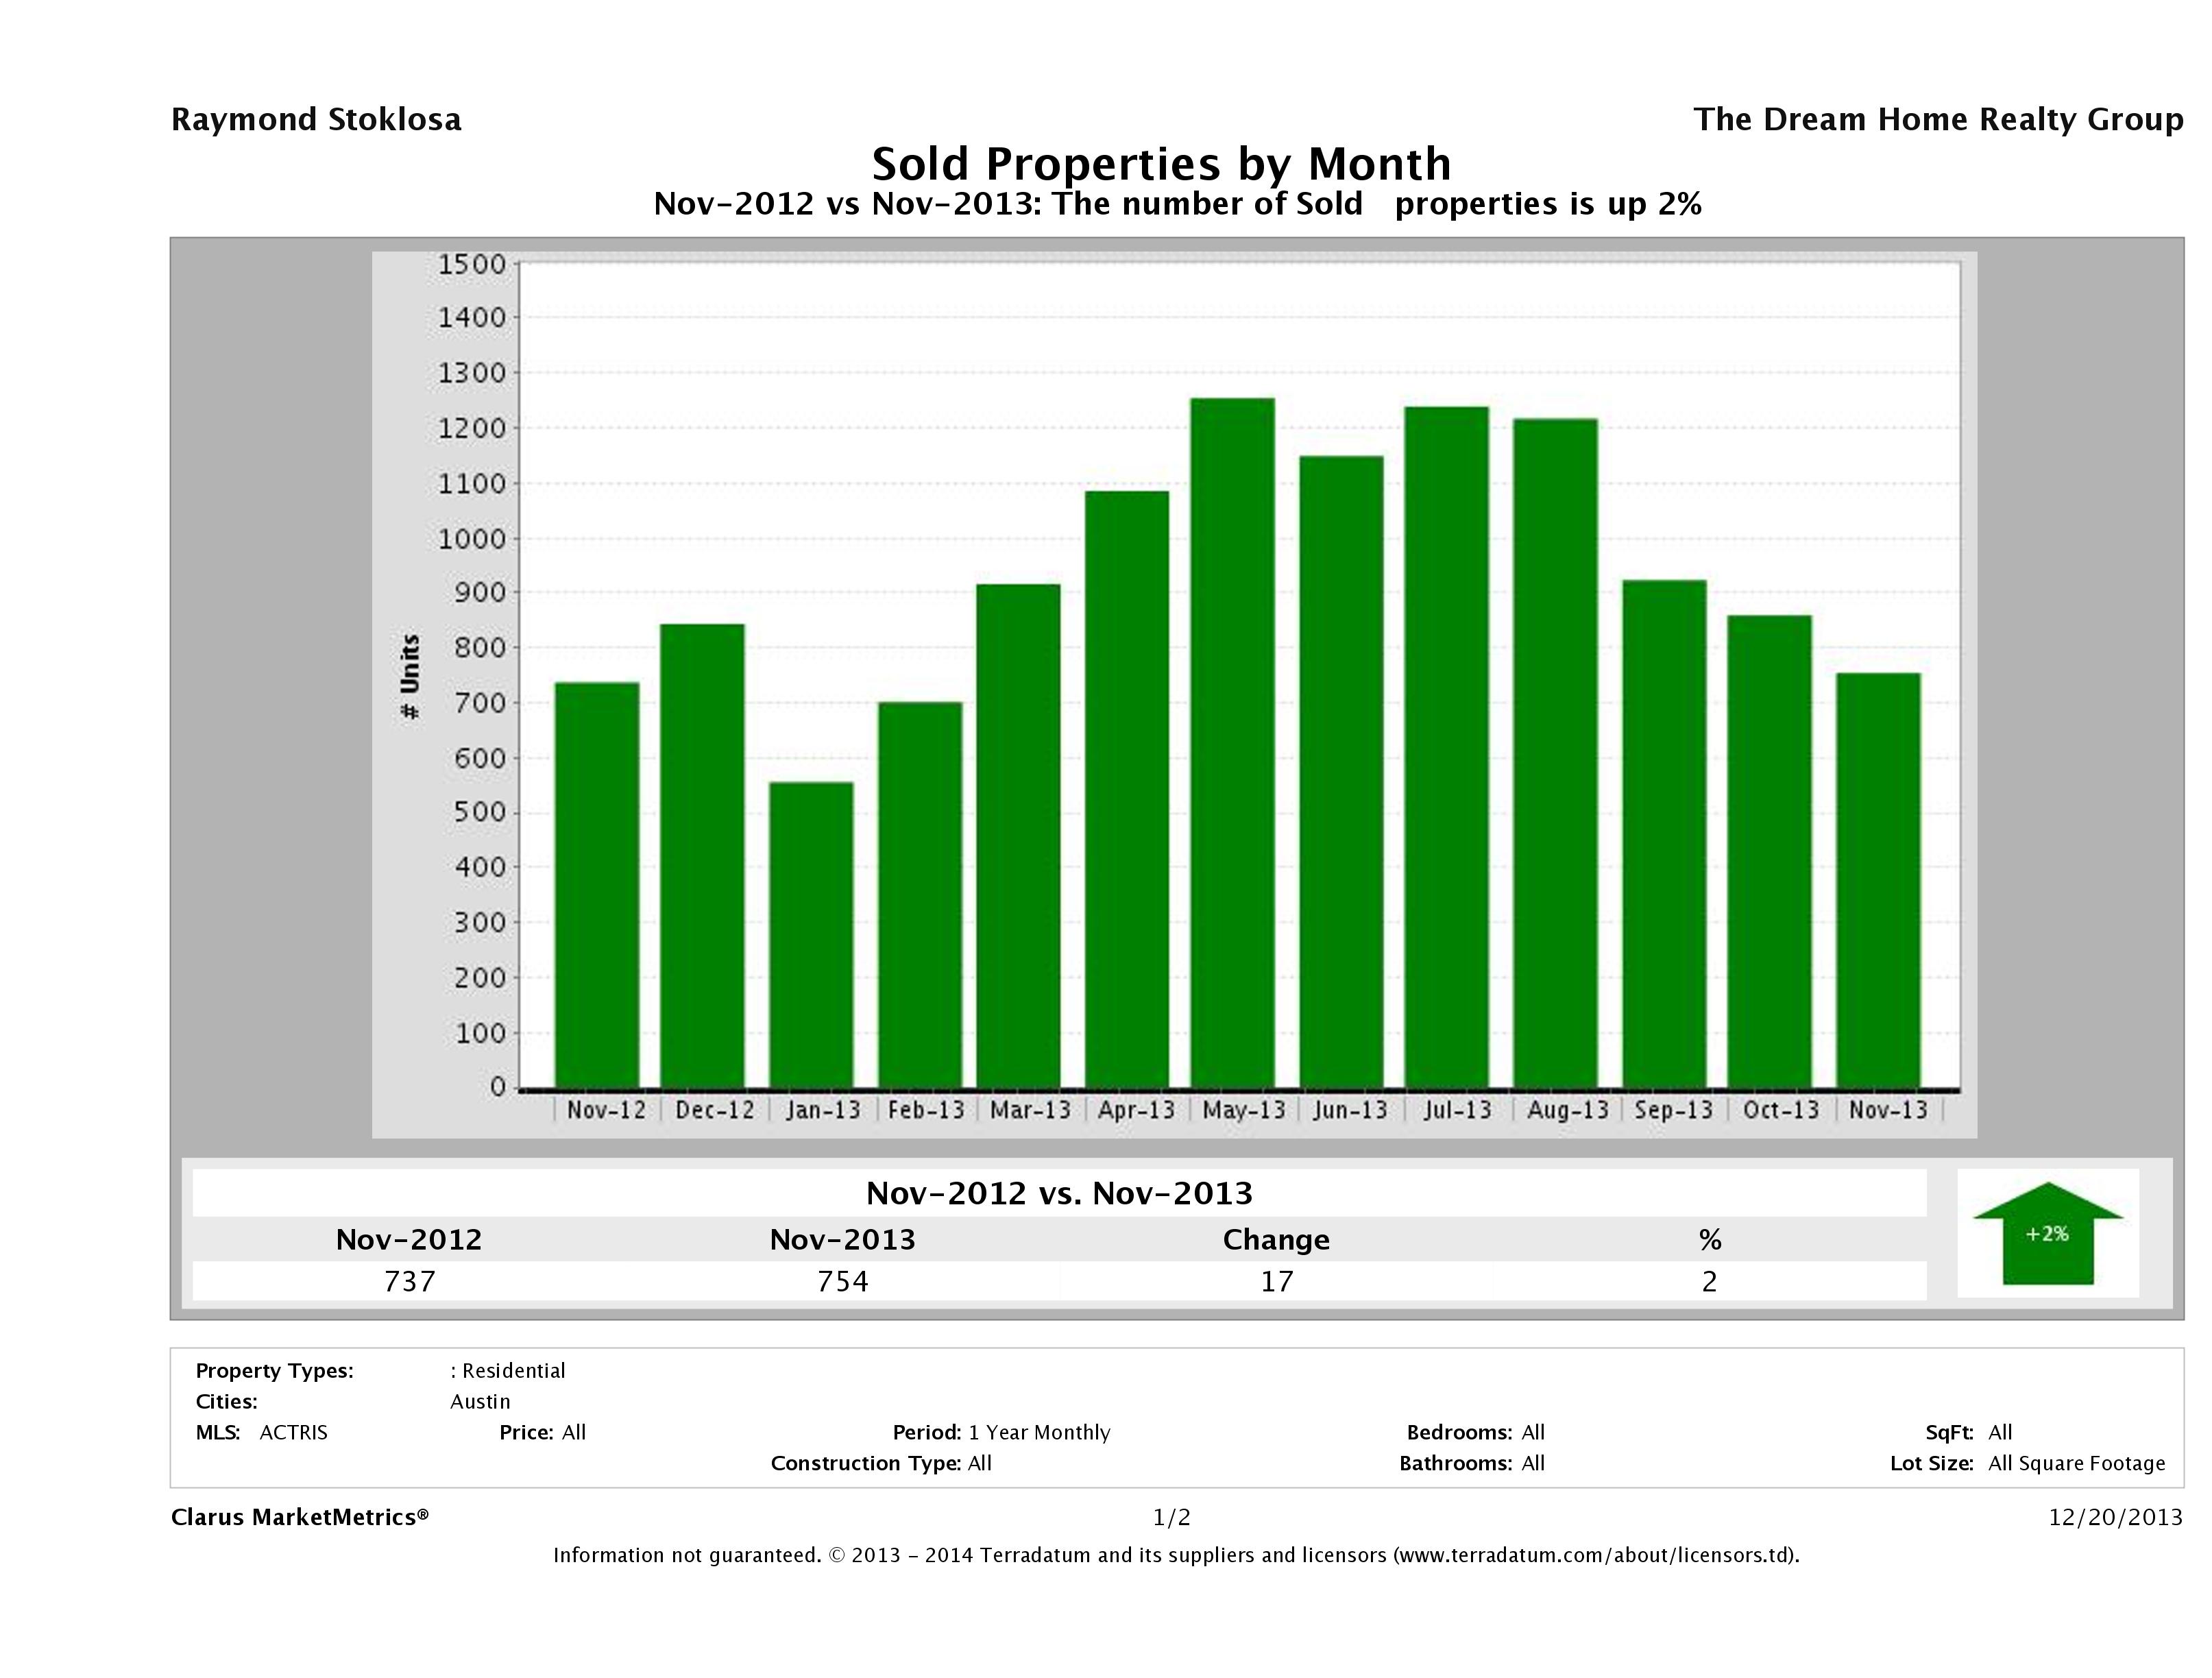Click the Jan-13 shortest green bar
2212x1678 pixels.
coord(811,934)
